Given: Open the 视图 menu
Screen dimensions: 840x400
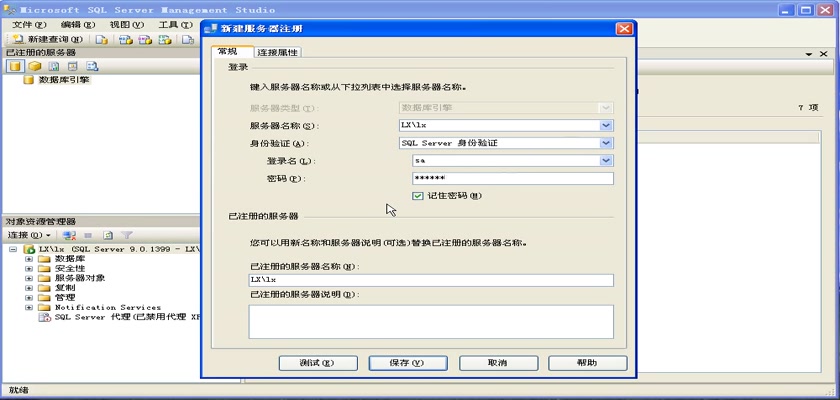Looking at the screenshot, I should point(127,25).
